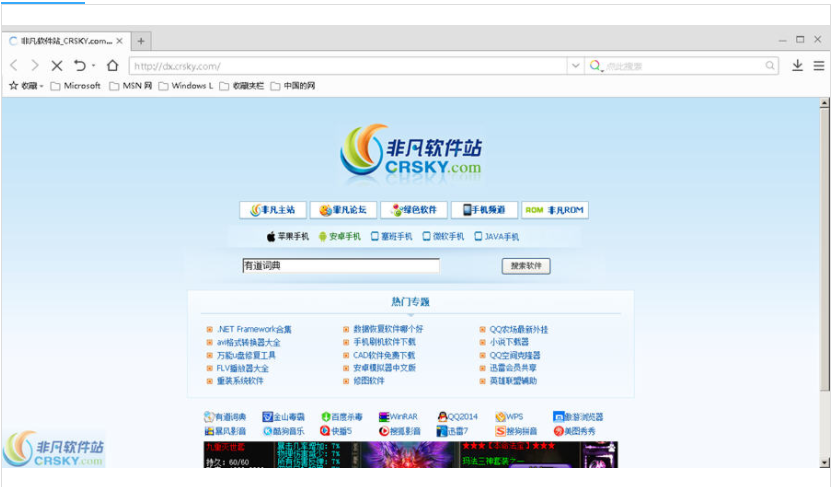The height and width of the screenshot is (487, 832).
Task: Click the WinRAR app icon
Action: 384,416
